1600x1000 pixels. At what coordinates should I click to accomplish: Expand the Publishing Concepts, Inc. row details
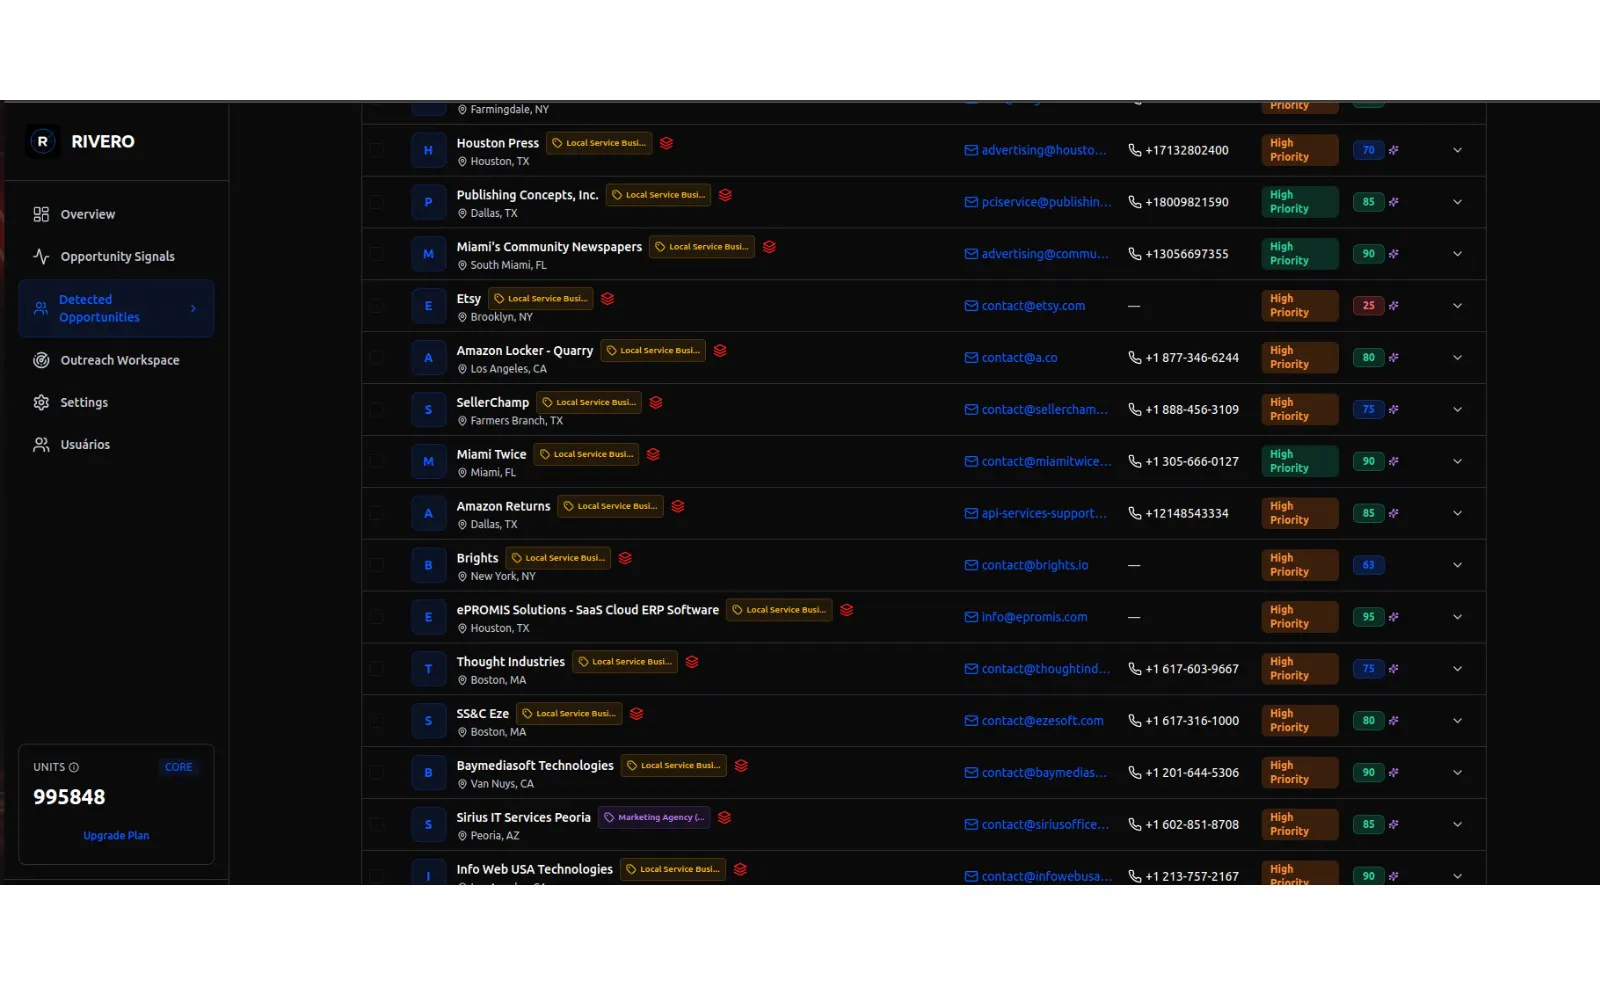(x=1457, y=202)
